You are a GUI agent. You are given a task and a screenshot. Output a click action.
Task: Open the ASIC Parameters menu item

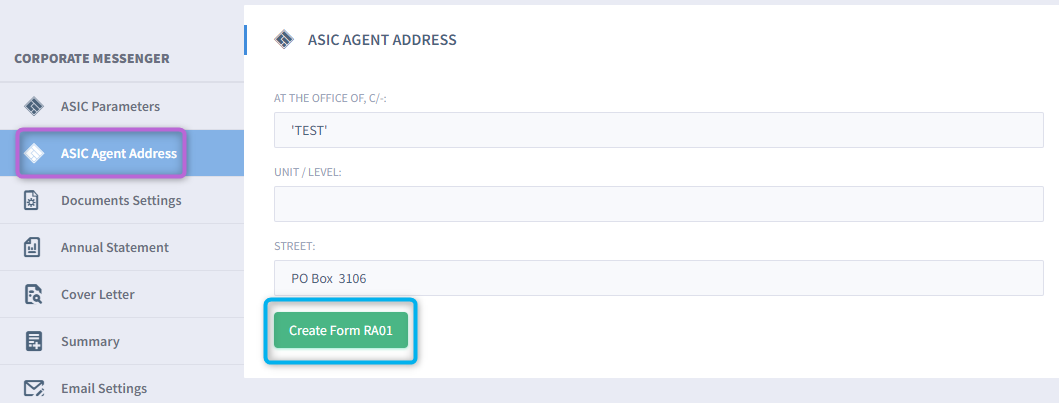[x=122, y=107]
